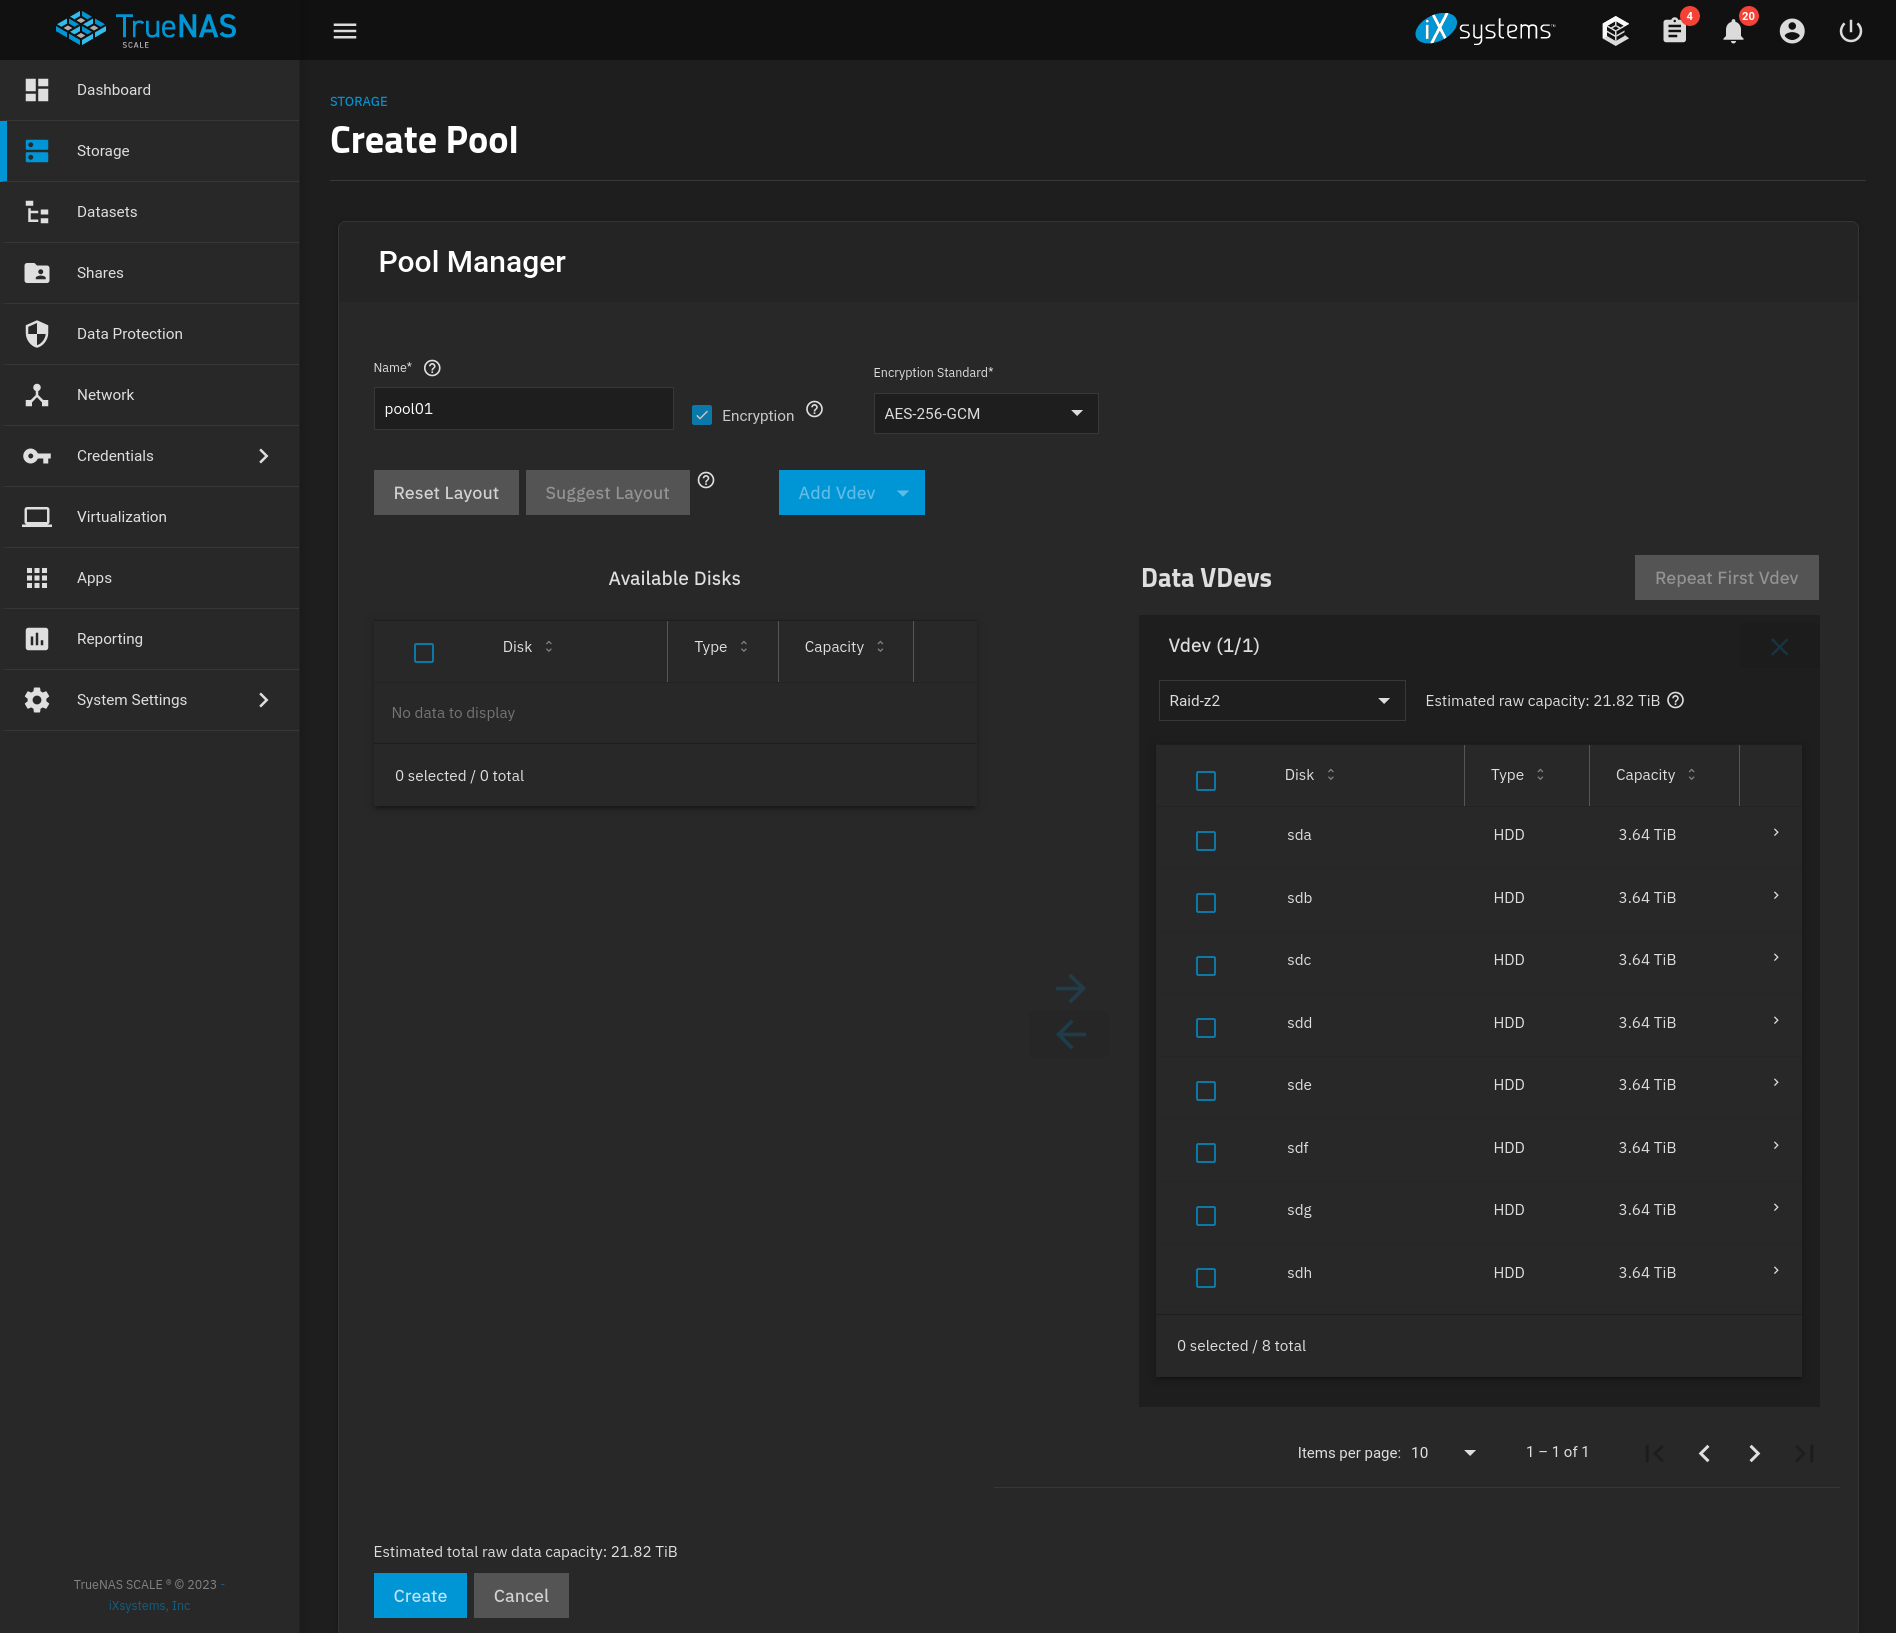Open the Encryption Standard dropdown
The image size is (1896, 1633).
[985, 413]
